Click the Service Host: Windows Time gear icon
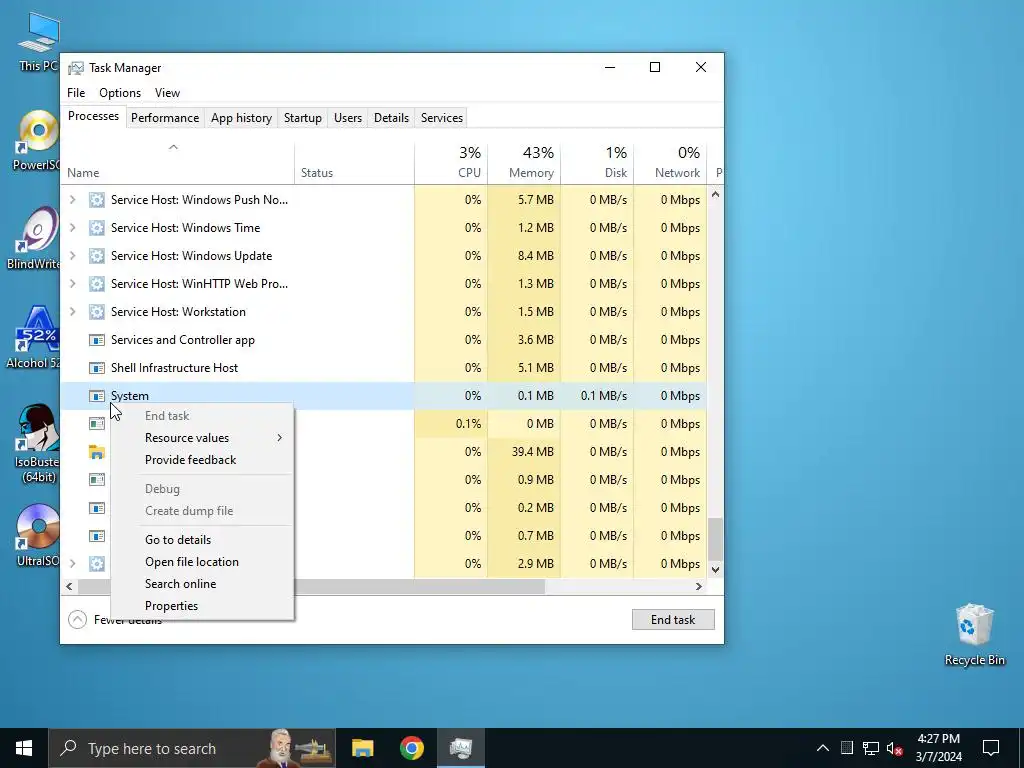This screenshot has width=1024, height=768. pos(97,228)
